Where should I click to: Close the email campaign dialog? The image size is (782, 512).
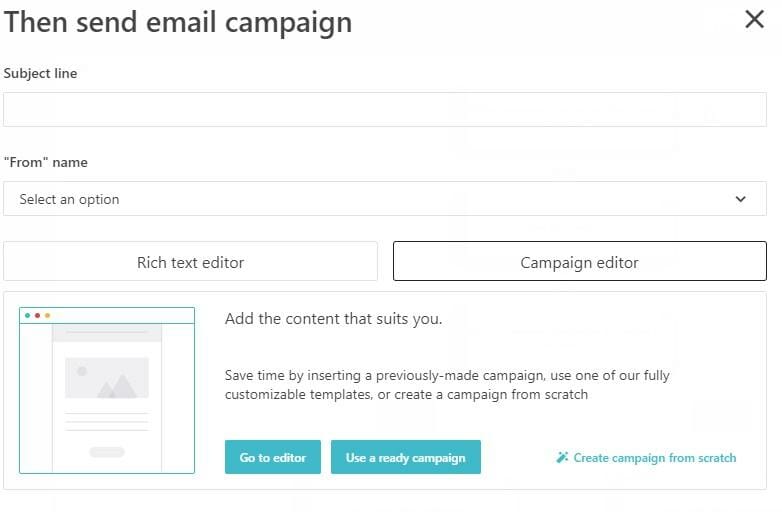point(754,19)
